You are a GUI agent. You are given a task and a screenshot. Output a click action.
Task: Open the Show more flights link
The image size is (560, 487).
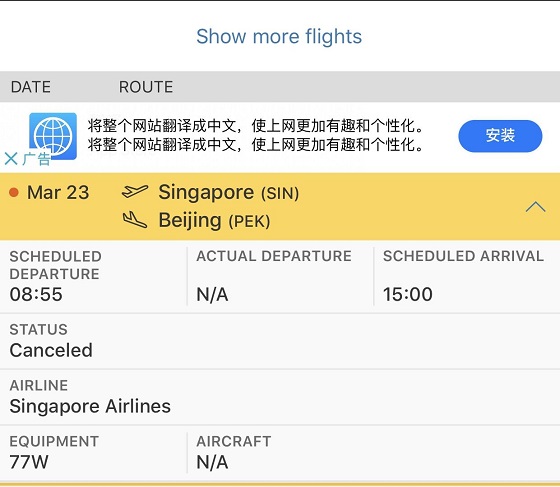279,36
